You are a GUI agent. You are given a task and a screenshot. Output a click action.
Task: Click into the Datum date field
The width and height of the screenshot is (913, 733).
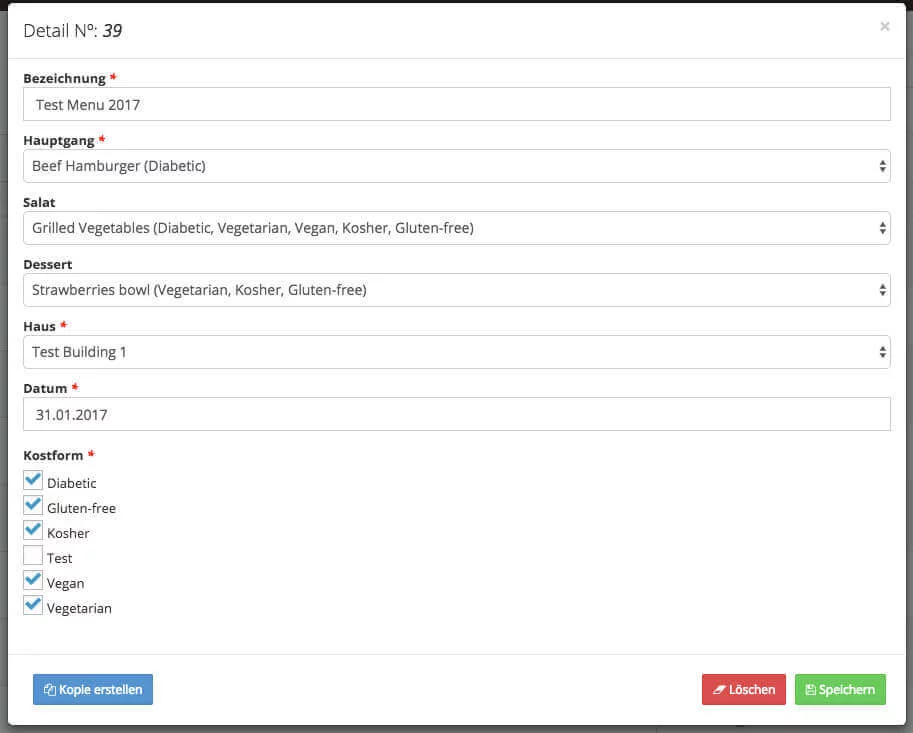tap(456, 414)
